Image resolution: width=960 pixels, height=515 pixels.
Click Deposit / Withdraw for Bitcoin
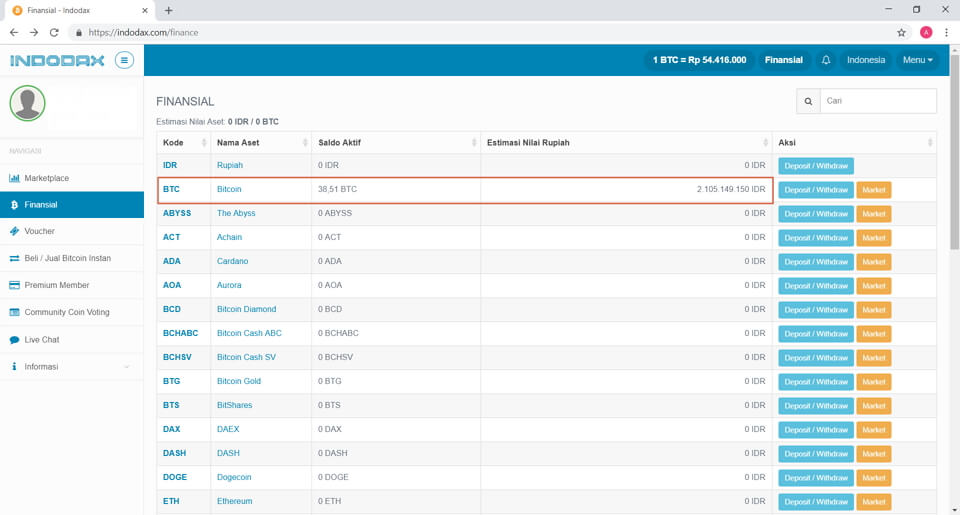click(816, 190)
